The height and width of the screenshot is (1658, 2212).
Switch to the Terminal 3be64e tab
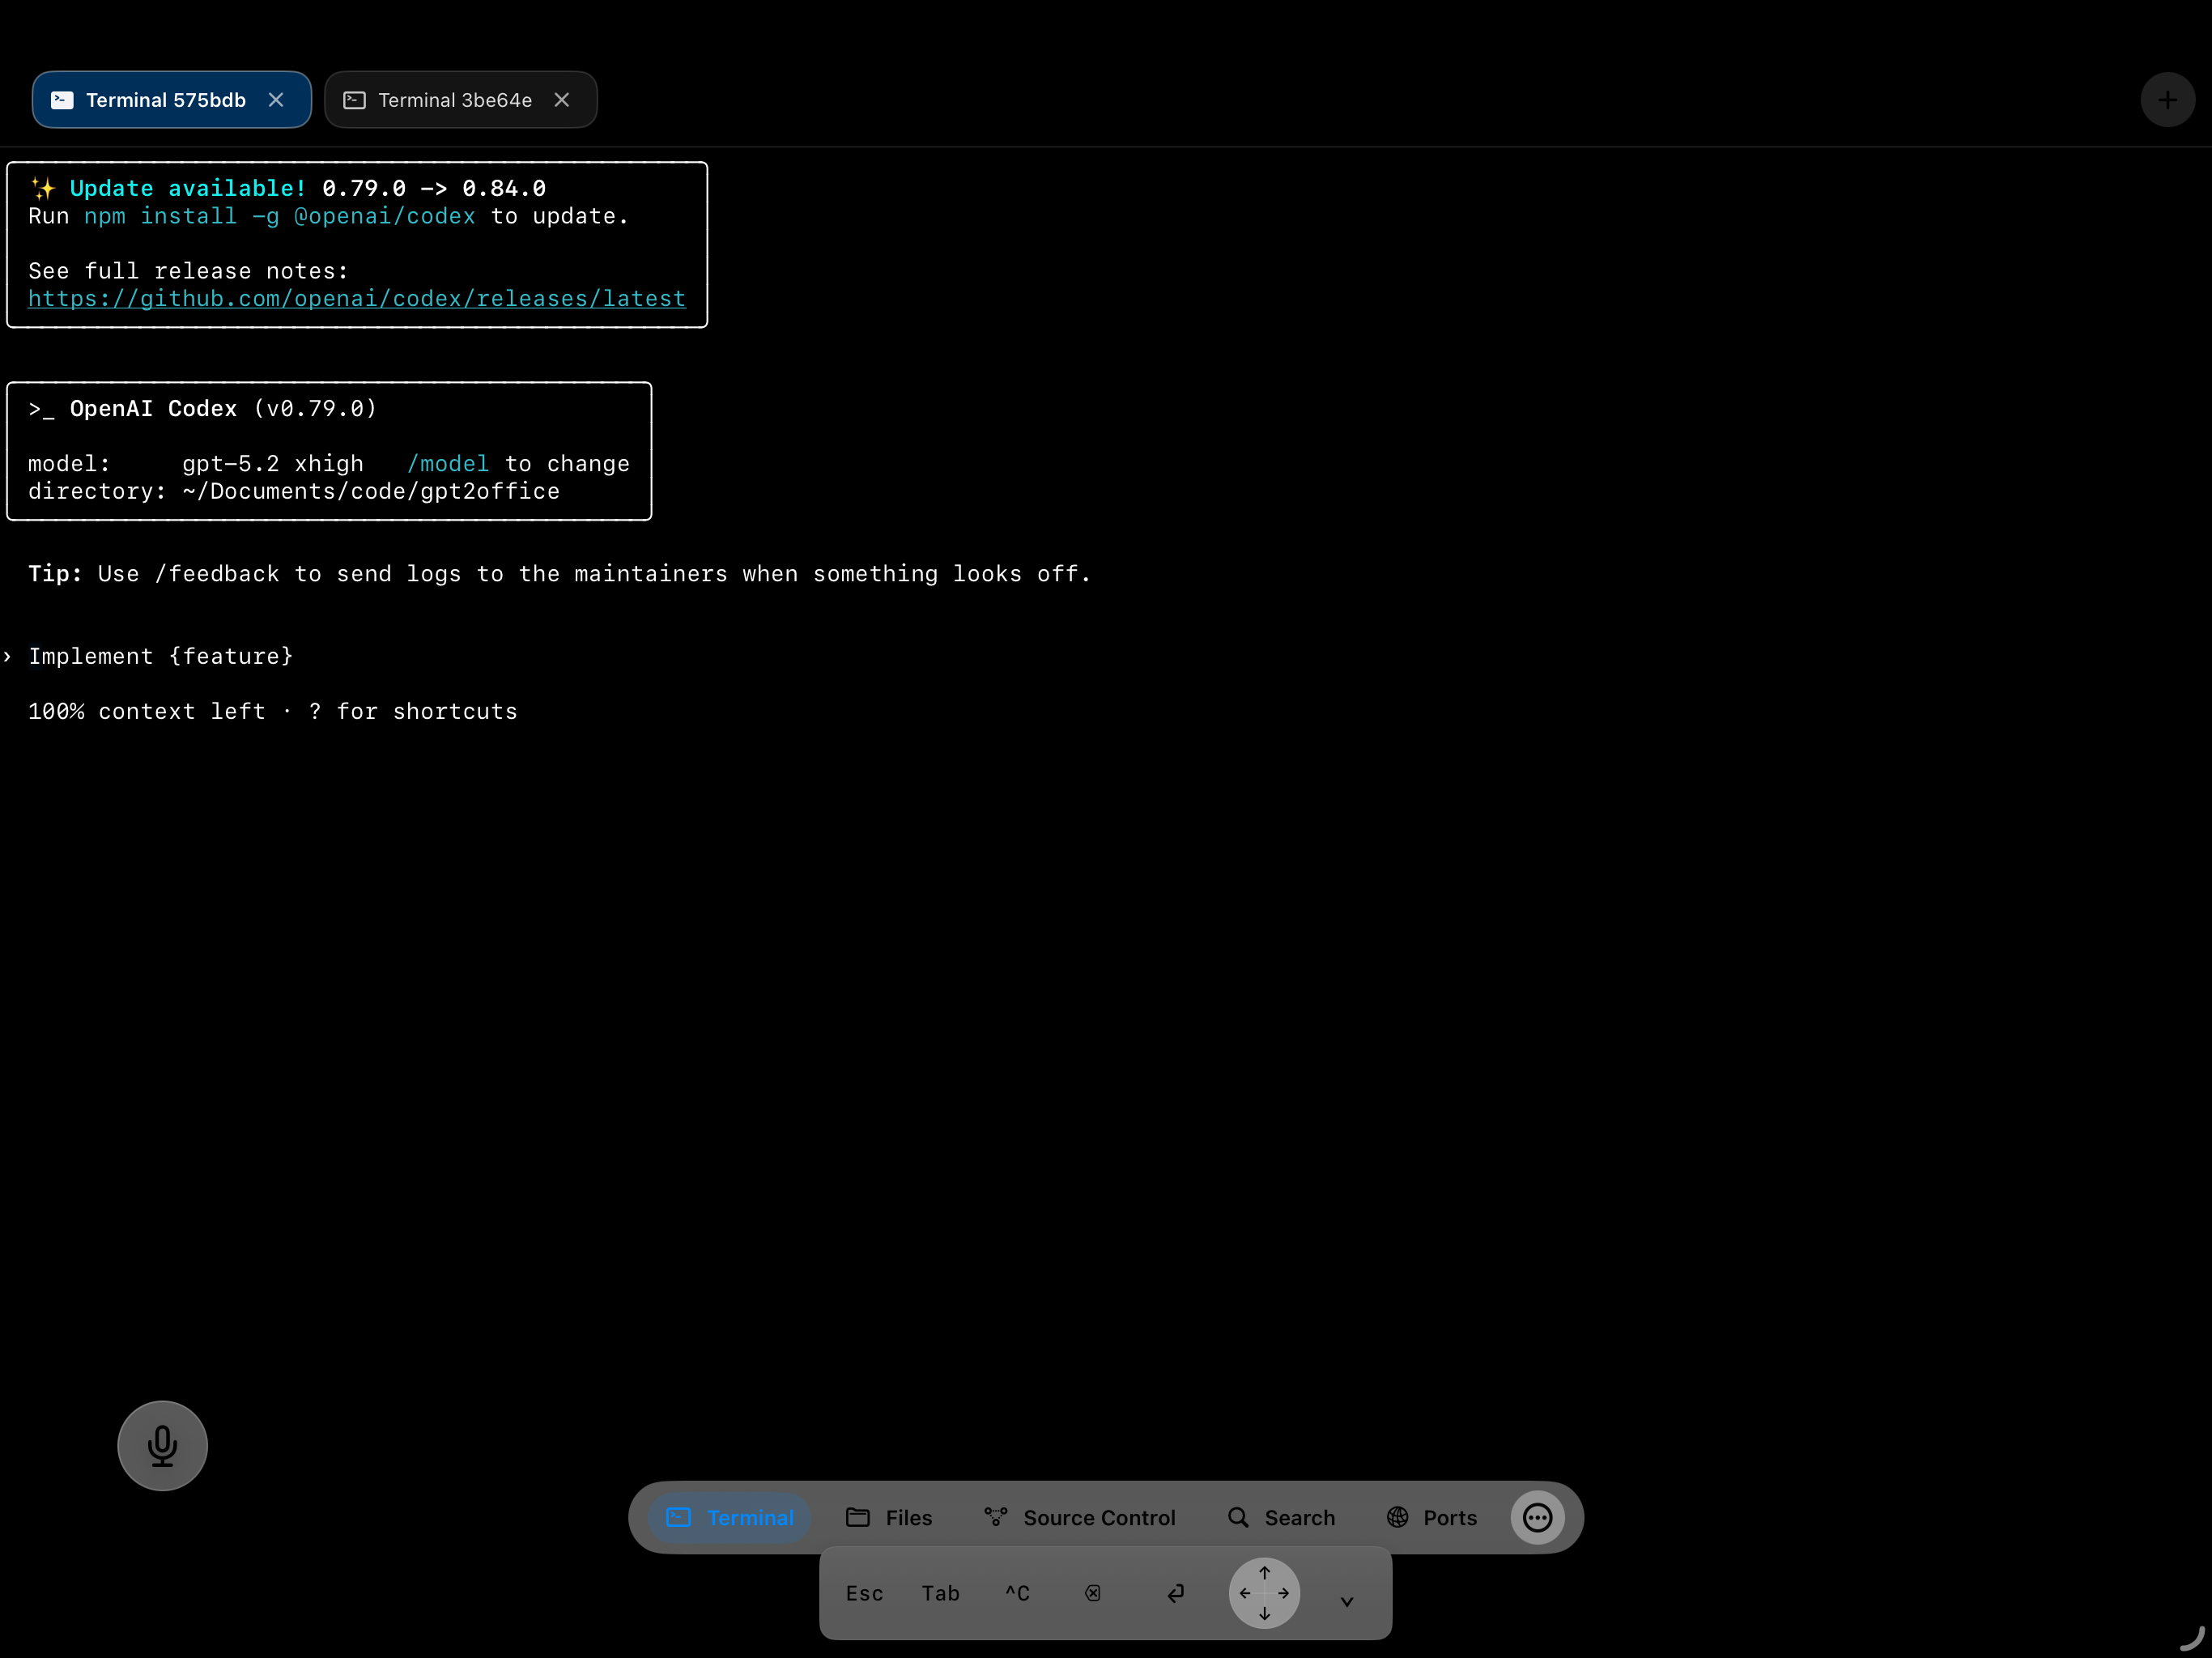click(460, 100)
